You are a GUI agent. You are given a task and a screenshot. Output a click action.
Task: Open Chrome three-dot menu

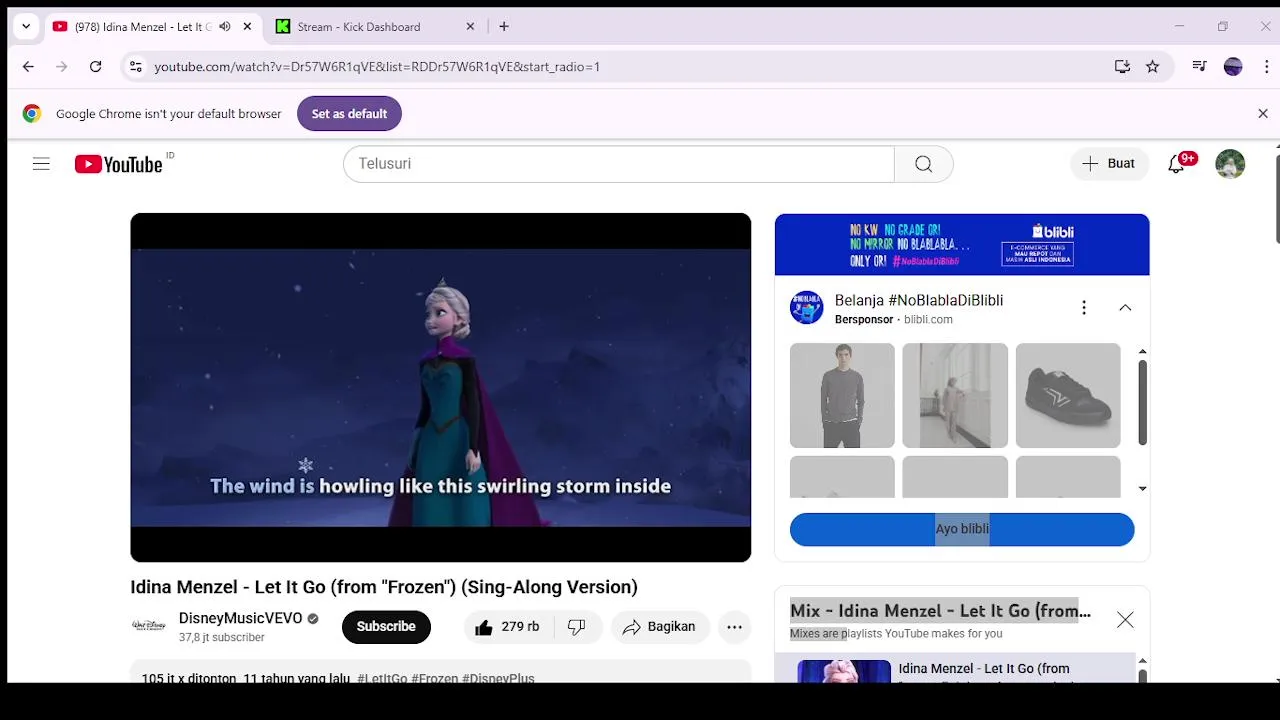1267,67
